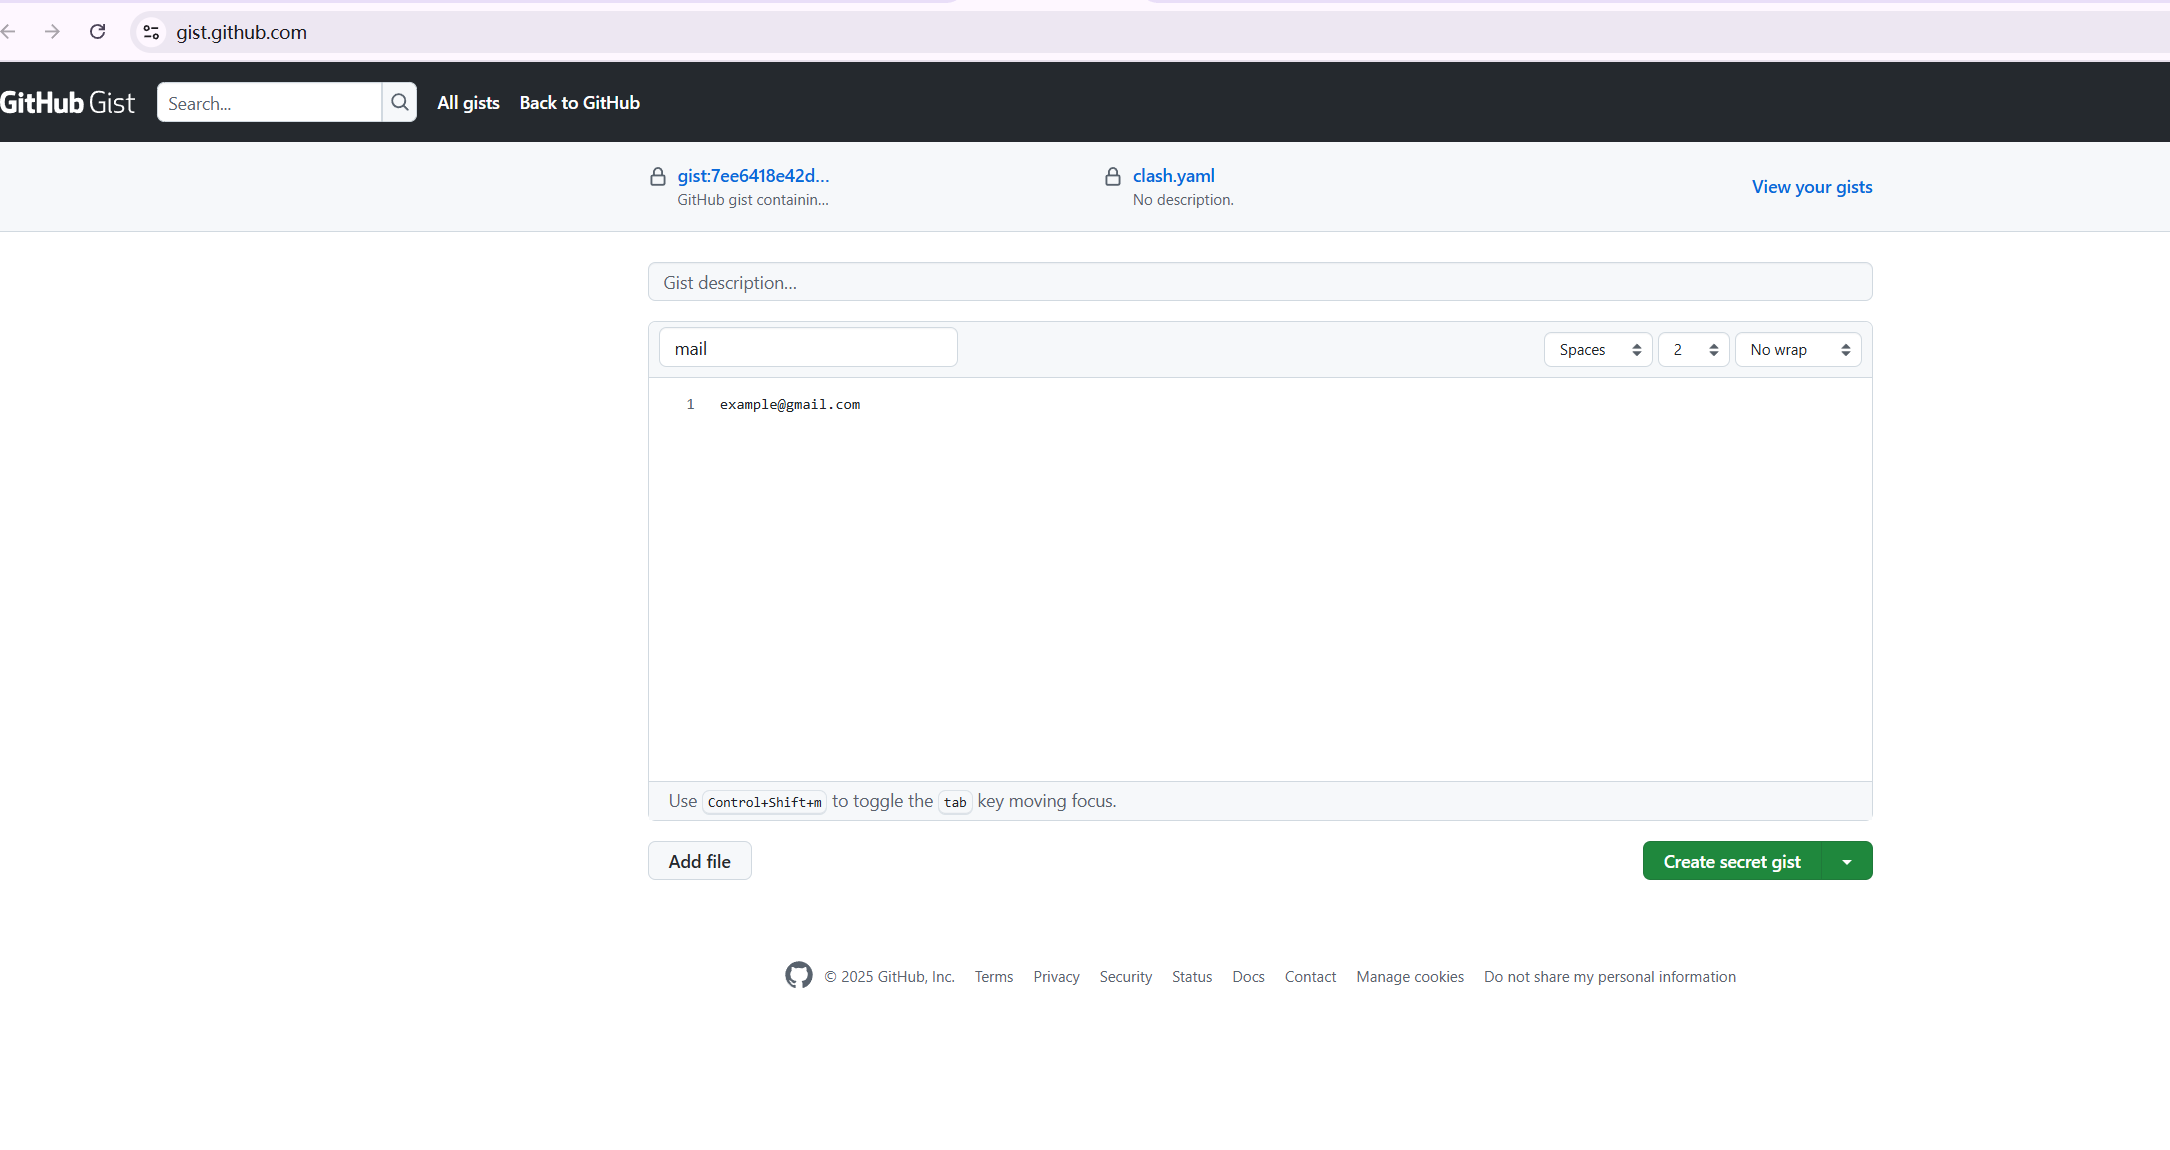This screenshot has height=1150, width=2170.
Task: Expand the Create secret gist arrow menu
Action: (x=1847, y=861)
